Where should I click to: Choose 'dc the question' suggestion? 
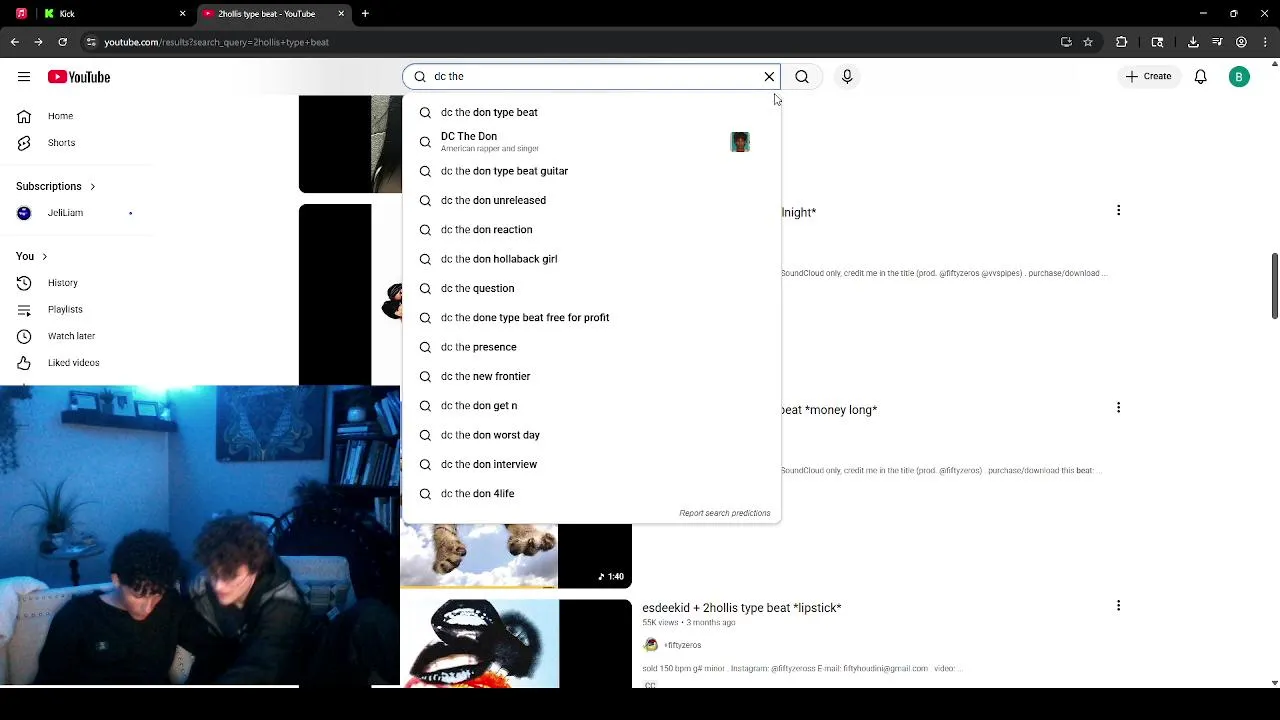(591, 288)
